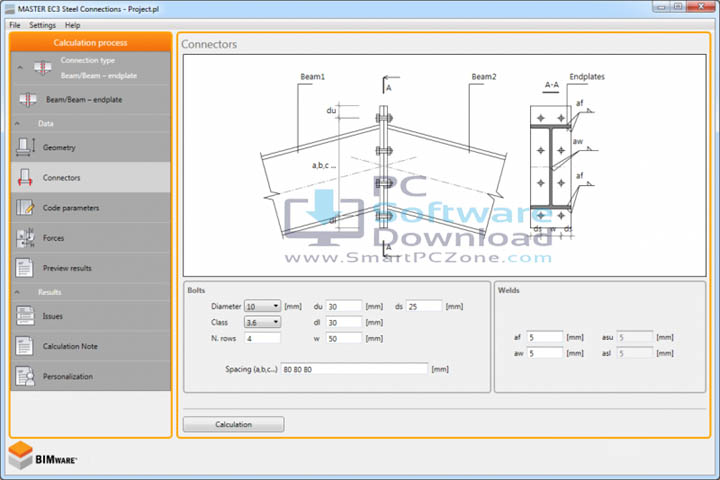Click the Code parameters pencil icon
720x480 pixels.
pyautogui.click(x=25, y=208)
